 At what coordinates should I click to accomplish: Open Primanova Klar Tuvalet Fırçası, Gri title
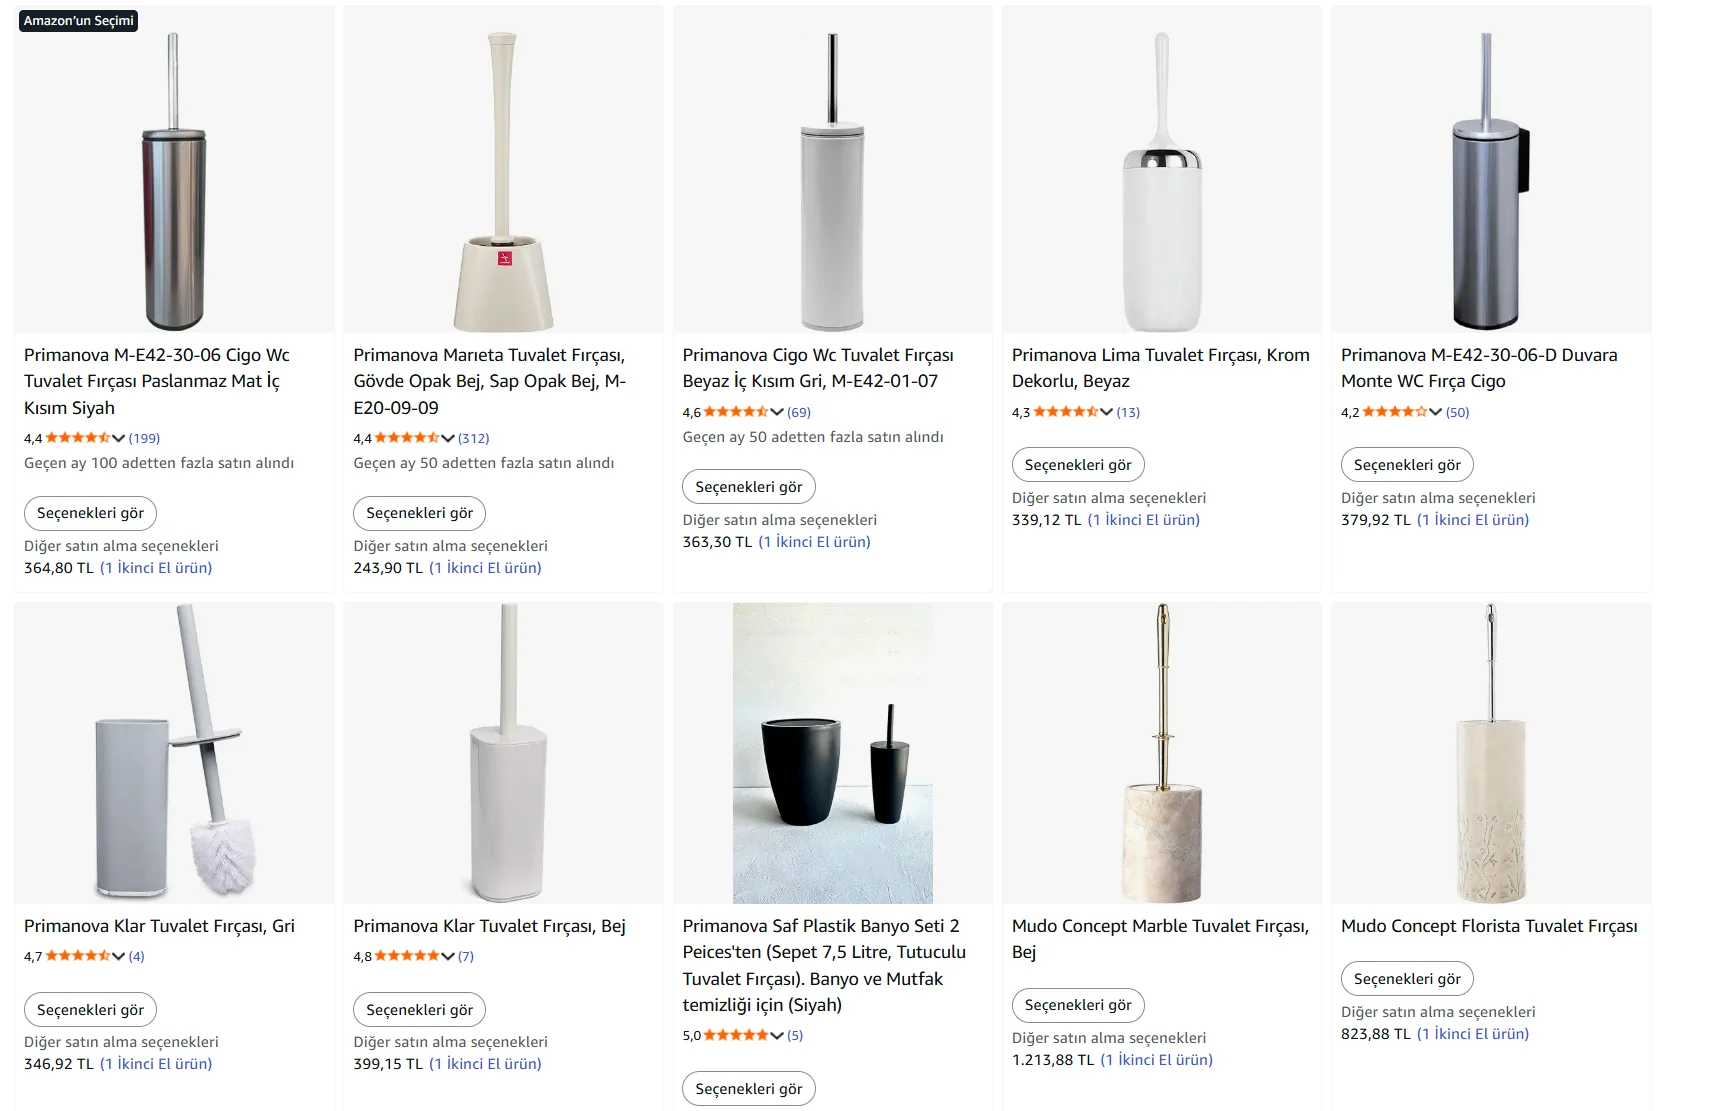coord(159,926)
